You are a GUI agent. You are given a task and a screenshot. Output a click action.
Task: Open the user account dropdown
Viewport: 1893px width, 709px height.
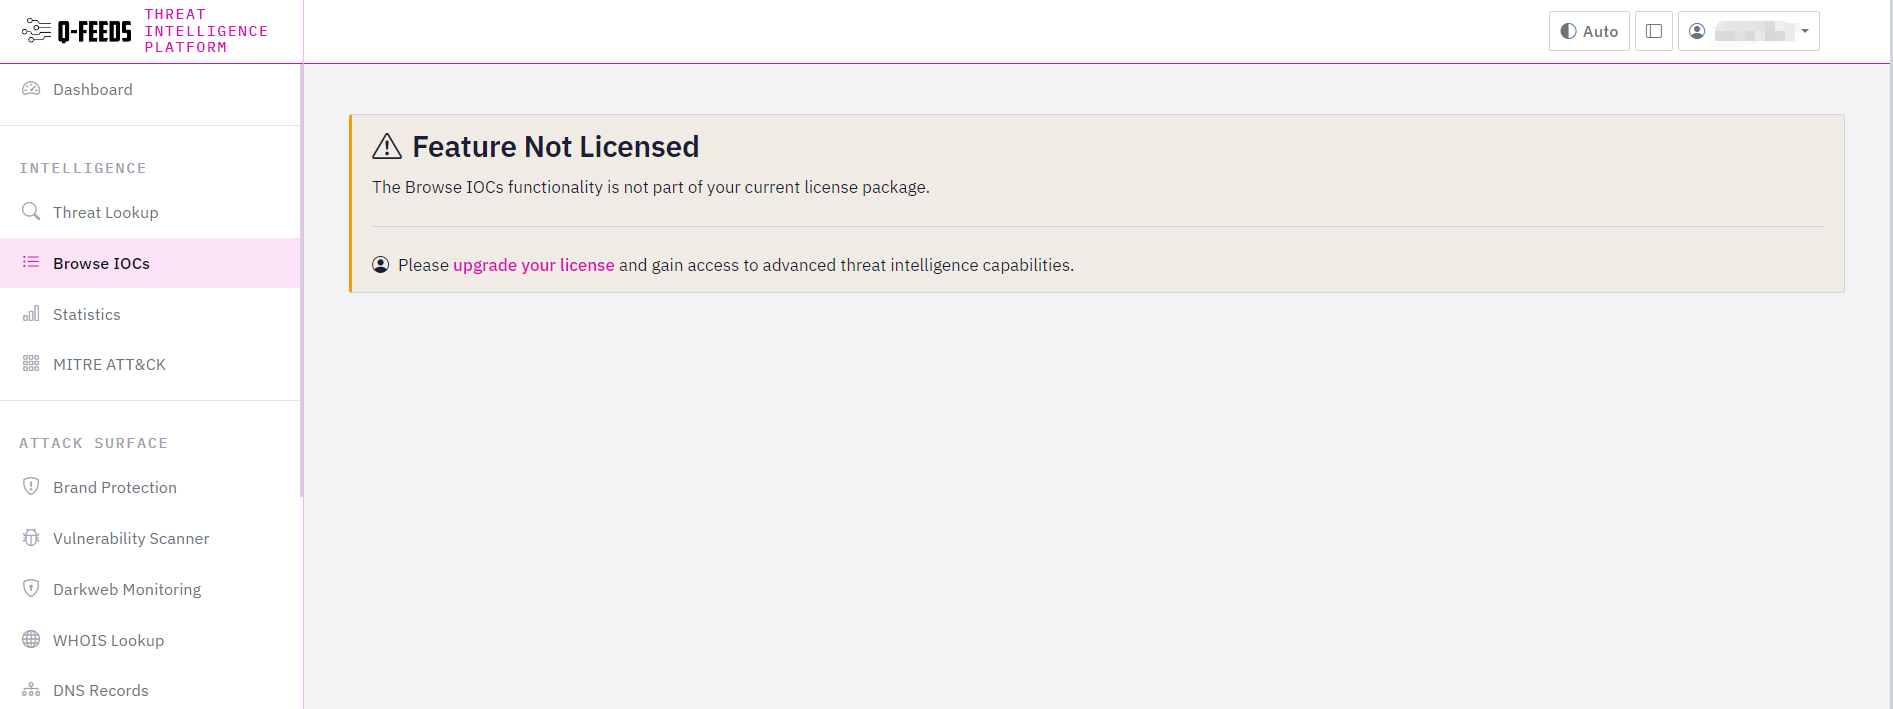[x=1748, y=31]
